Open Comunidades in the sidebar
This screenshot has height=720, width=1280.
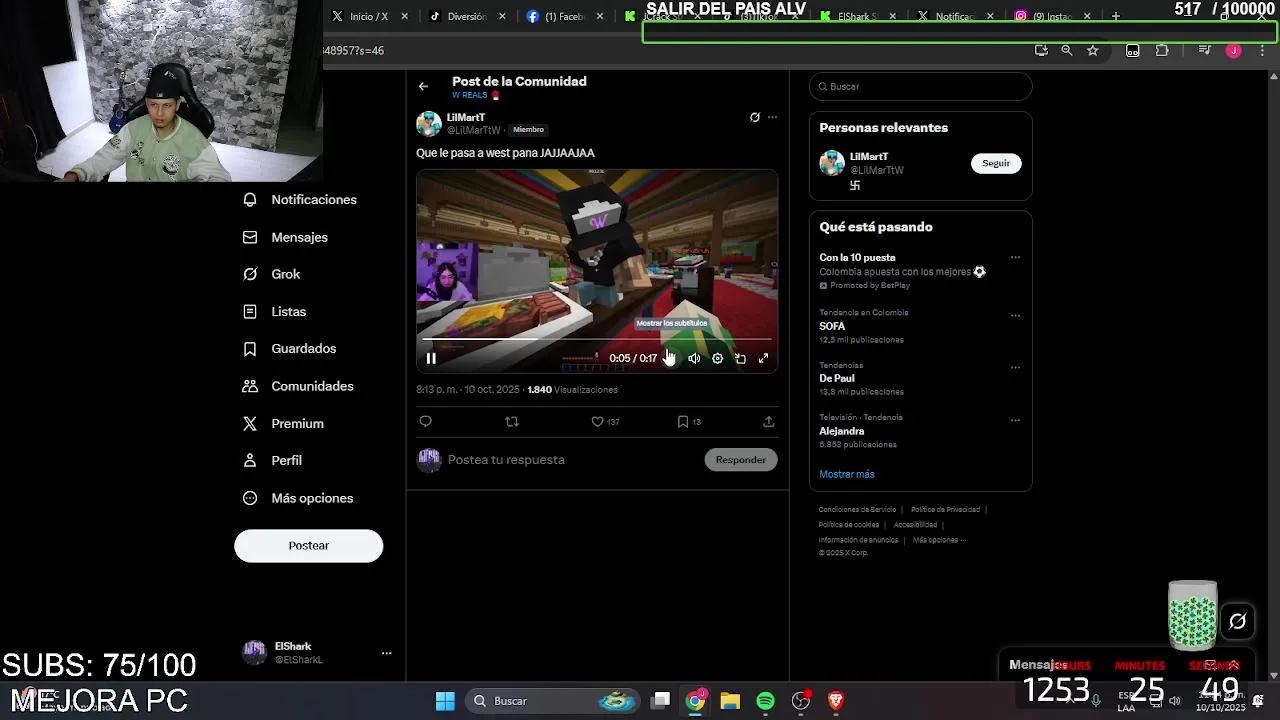click(x=298, y=386)
